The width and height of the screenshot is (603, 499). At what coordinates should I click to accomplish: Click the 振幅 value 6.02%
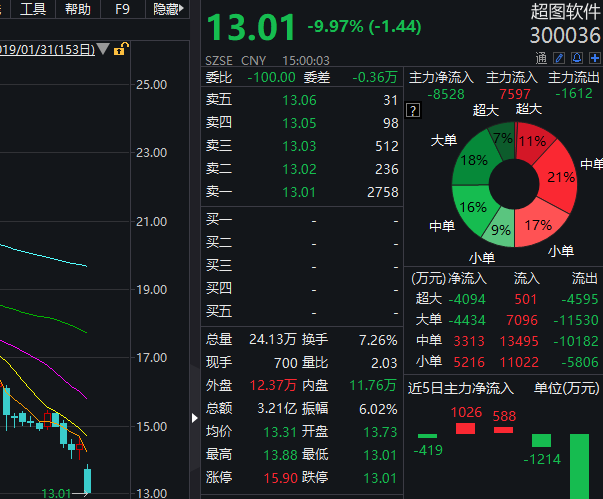378,409
